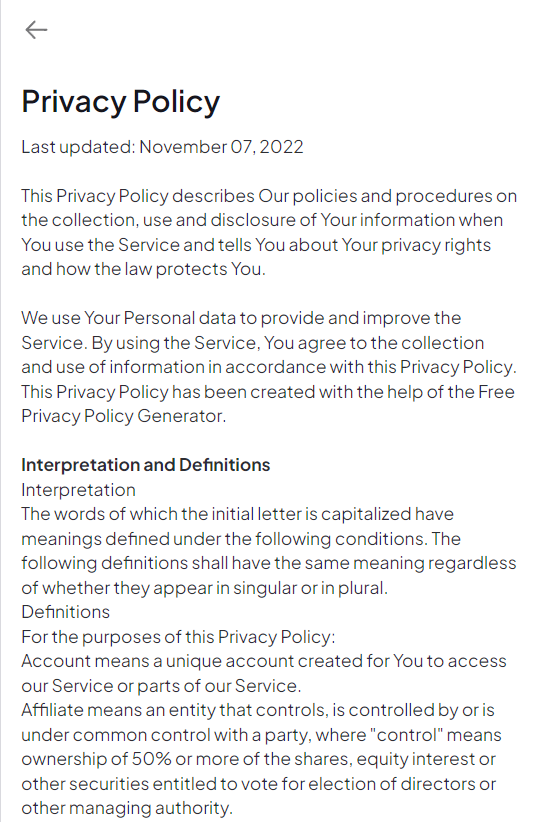Screen dimensions: 537x822
Task: Click the quoted word "control"
Action: [406, 734]
